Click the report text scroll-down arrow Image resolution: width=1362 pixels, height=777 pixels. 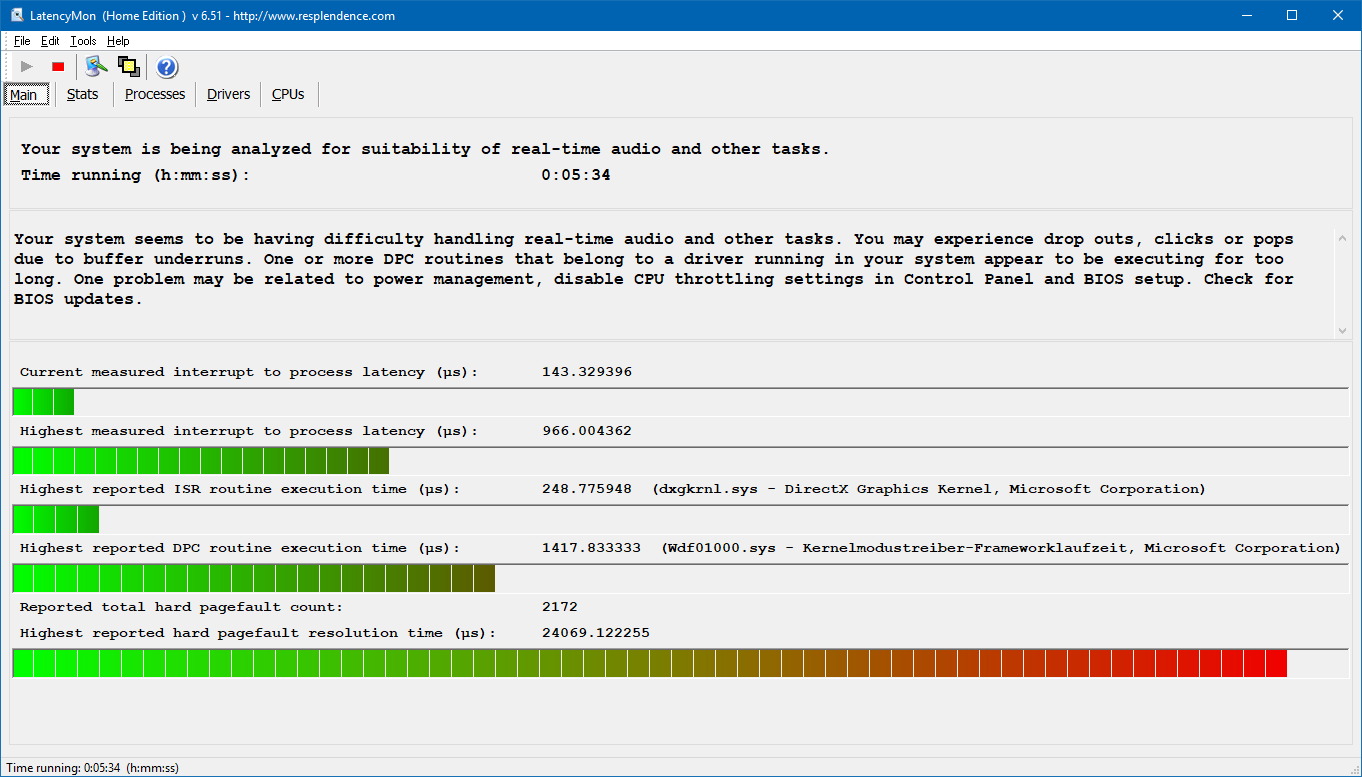click(x=1342, y=330)
